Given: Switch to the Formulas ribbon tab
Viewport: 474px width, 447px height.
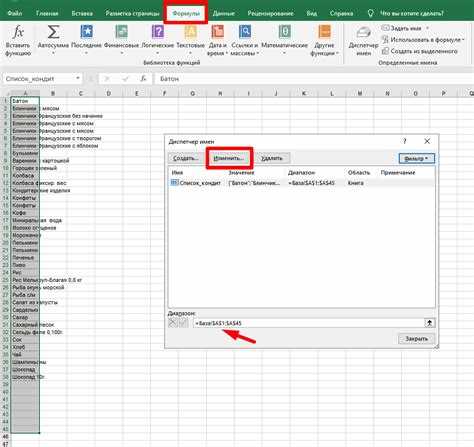Looking at the screenshot, I should [x=186, y=13].
